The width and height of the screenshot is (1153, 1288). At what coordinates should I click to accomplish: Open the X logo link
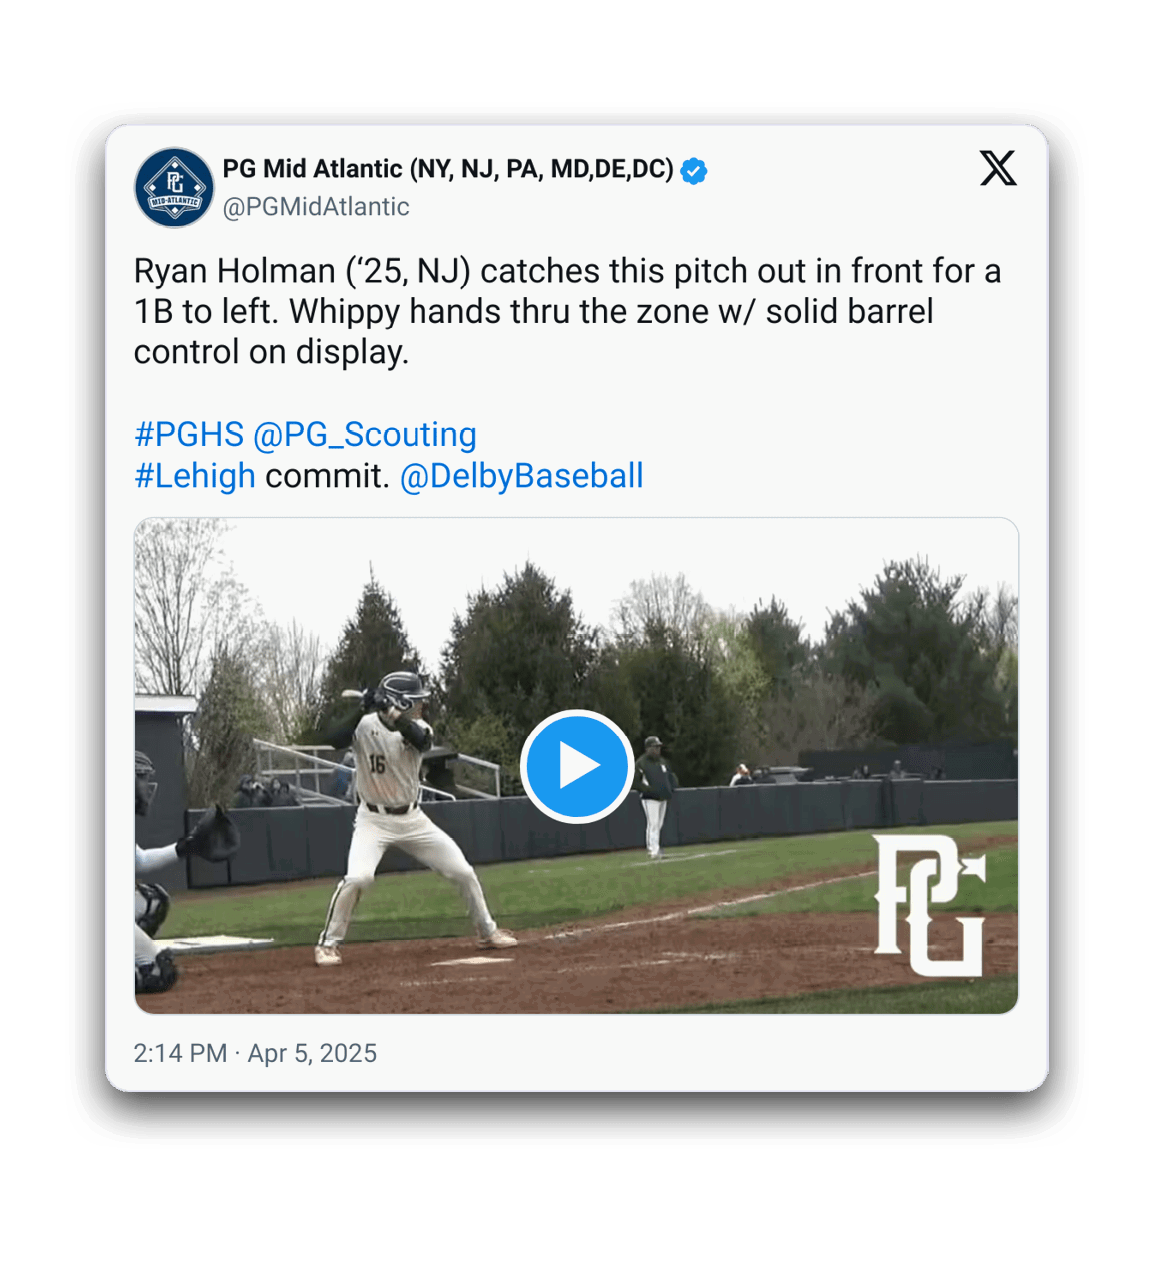tap(997, 168)
